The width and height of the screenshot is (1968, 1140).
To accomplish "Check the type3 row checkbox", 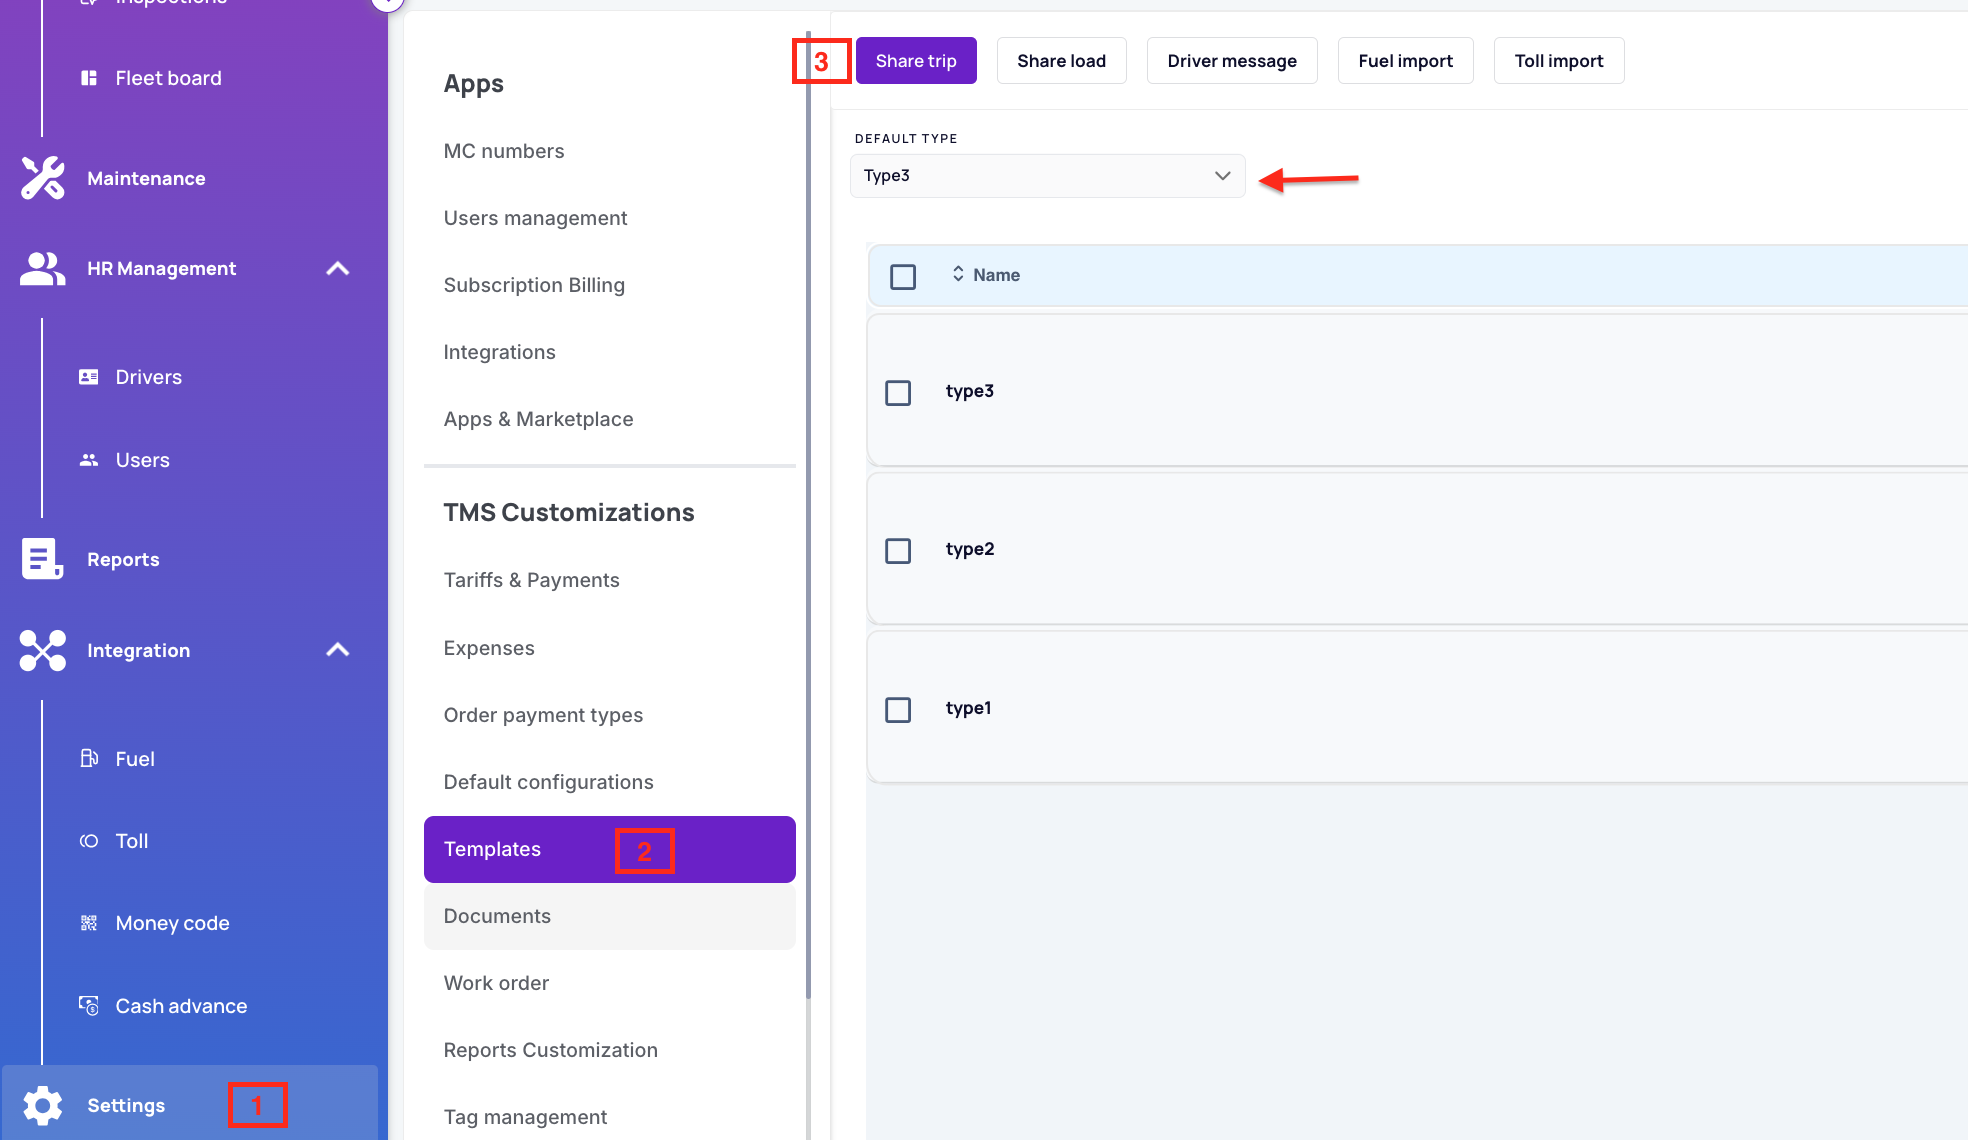I will coord(898,392).
